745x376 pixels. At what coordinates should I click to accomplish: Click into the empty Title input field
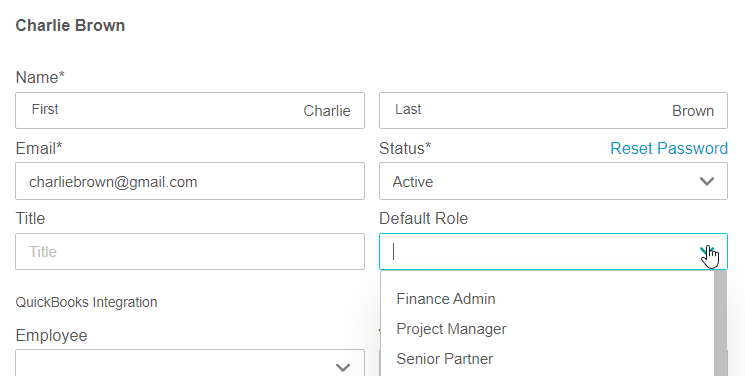click(x=190, y=251)
